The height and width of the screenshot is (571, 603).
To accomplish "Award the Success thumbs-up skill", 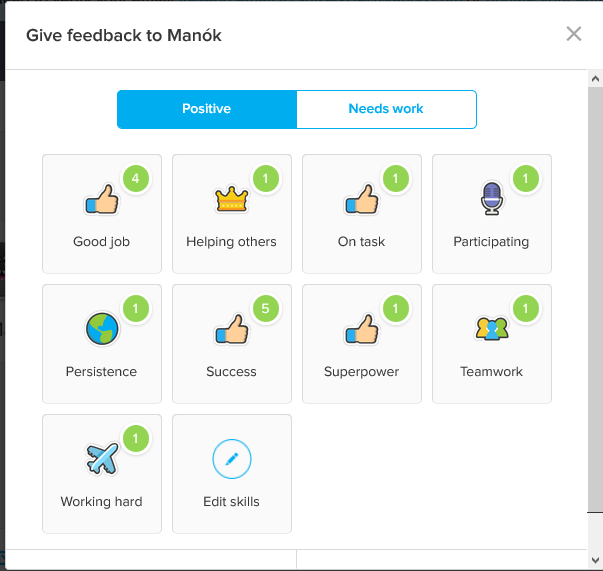I will [232, 344].
